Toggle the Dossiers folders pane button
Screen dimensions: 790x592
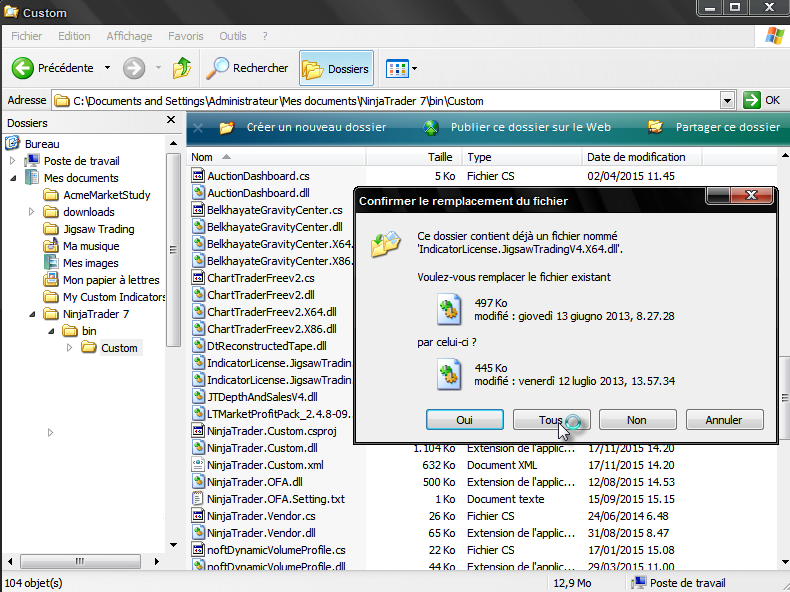(337, 69)
